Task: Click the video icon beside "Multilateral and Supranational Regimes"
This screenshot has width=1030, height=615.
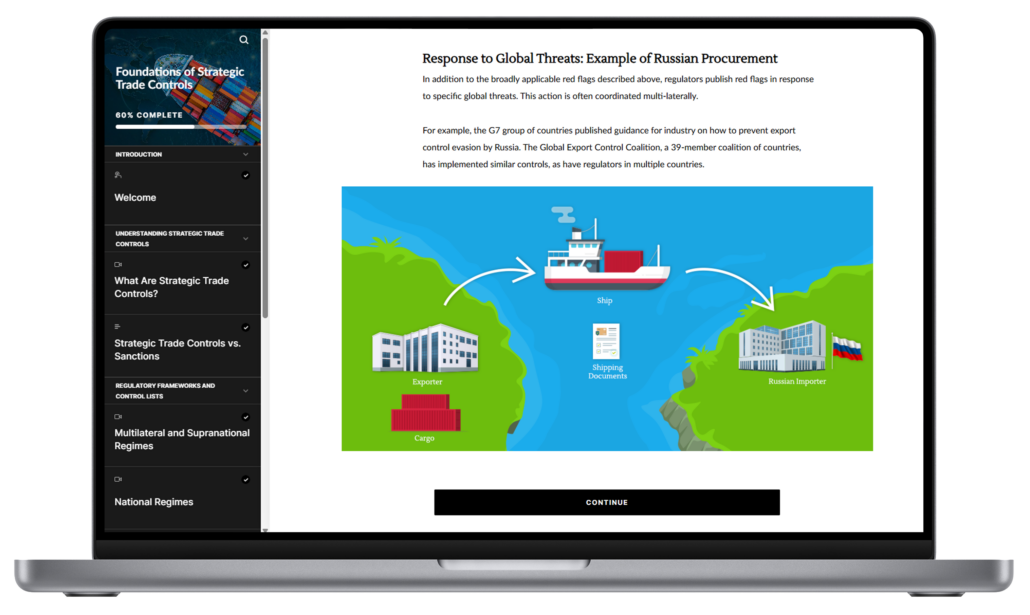Action: 116,415
